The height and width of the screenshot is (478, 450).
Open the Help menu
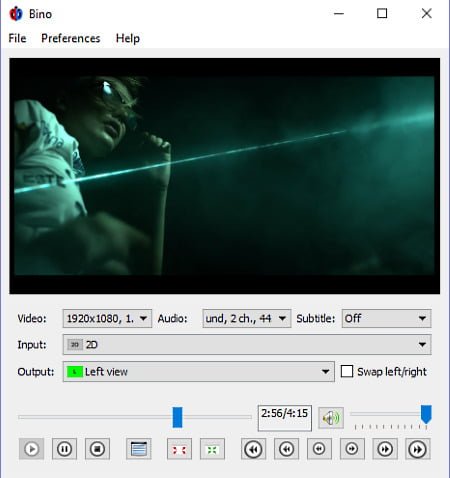point(128,38)
